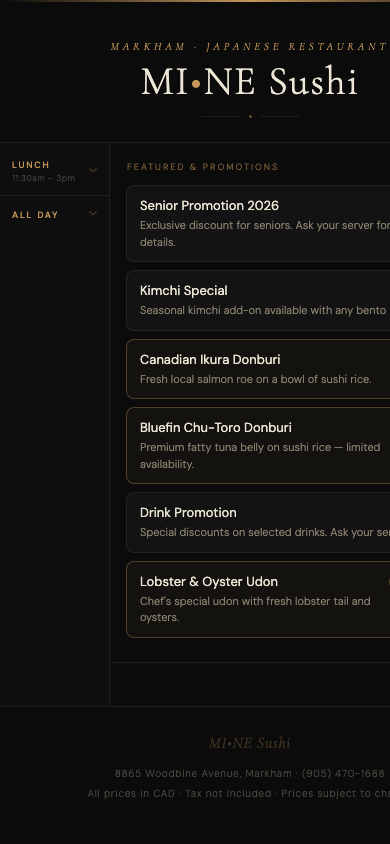Click the 8865 Woodbine Avenue address
This screenshot has width=390, height=844.
(x=203, y=773)
